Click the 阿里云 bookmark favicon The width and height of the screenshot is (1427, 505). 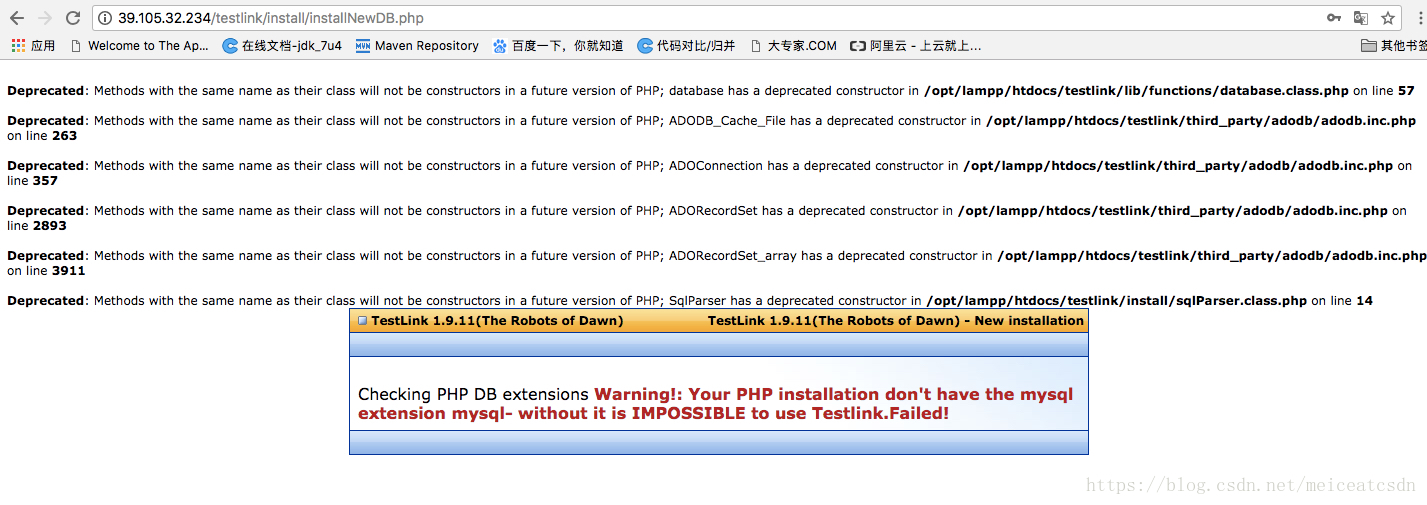click(x=857, y=45)
